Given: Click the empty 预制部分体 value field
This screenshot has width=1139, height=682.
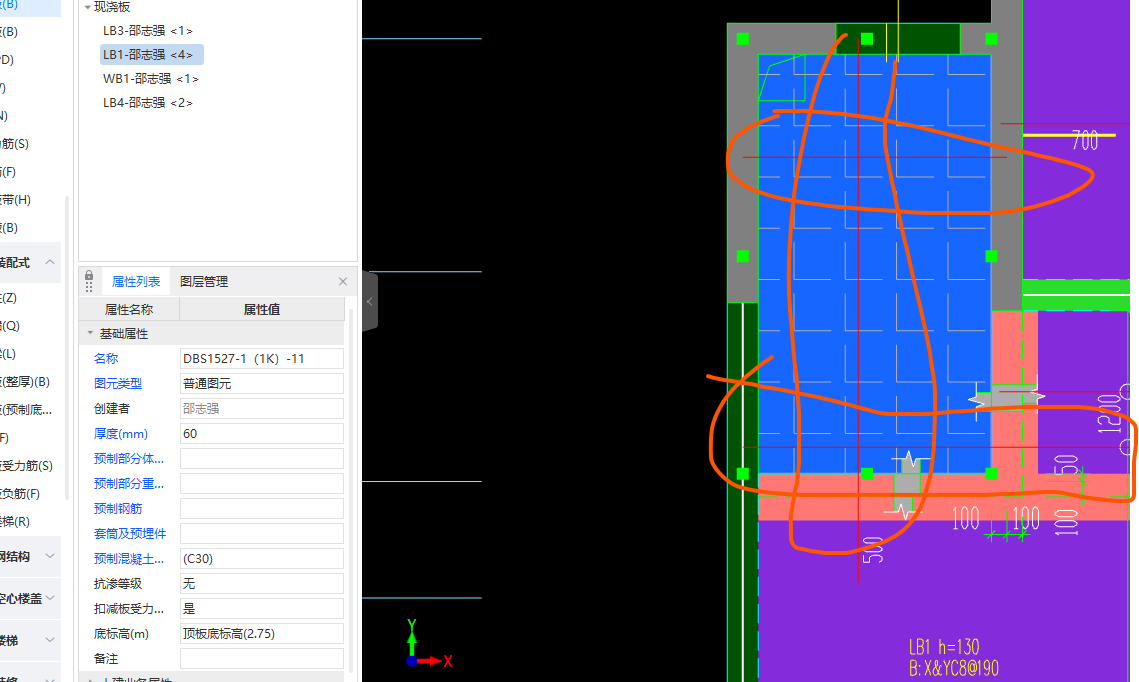Looking at the screenshot, I should coord(262,458).
